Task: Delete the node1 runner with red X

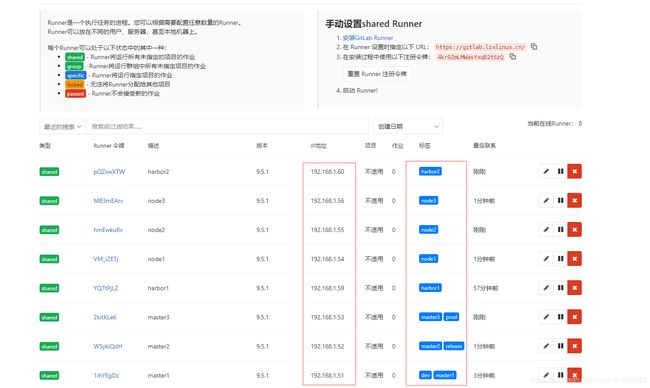Action: (575, 259)
